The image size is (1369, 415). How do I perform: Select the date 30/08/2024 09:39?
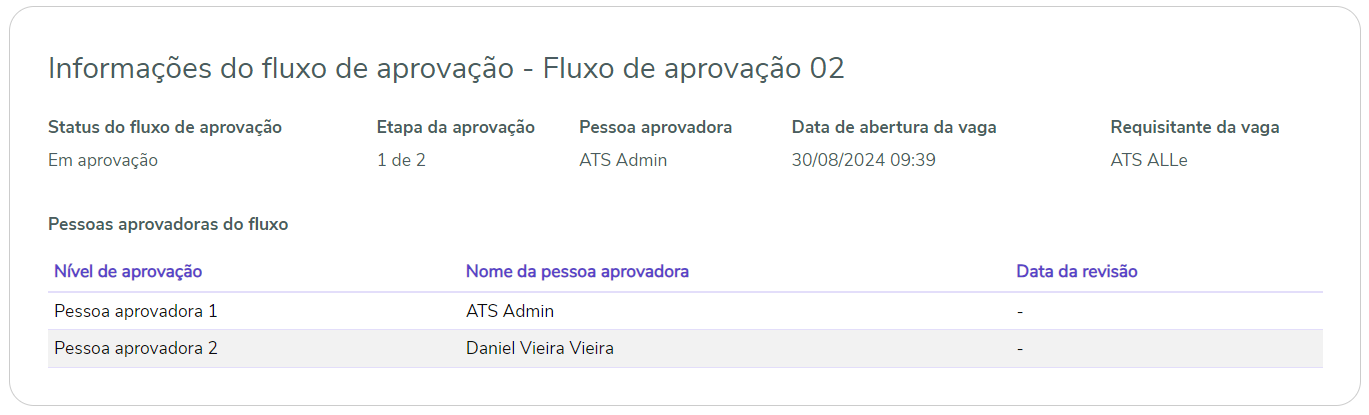pyautogui.click(x=864, y=160)
